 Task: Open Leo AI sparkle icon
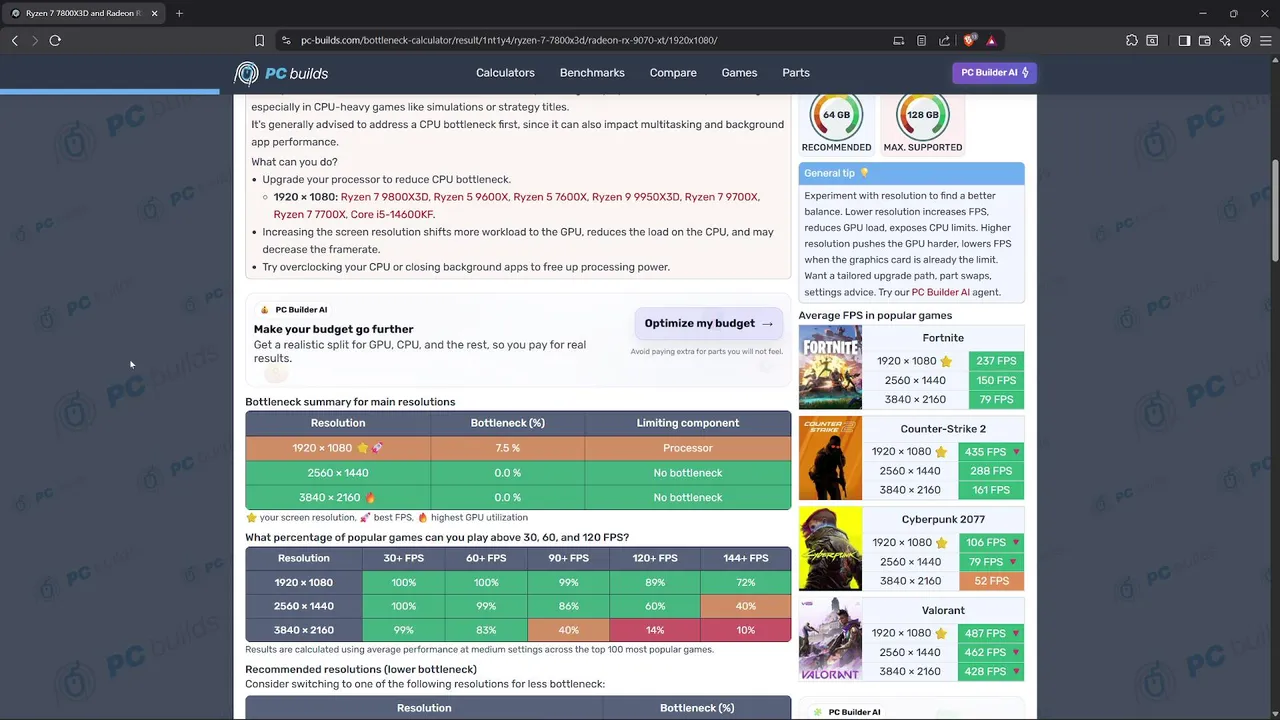pos(1225,40)
